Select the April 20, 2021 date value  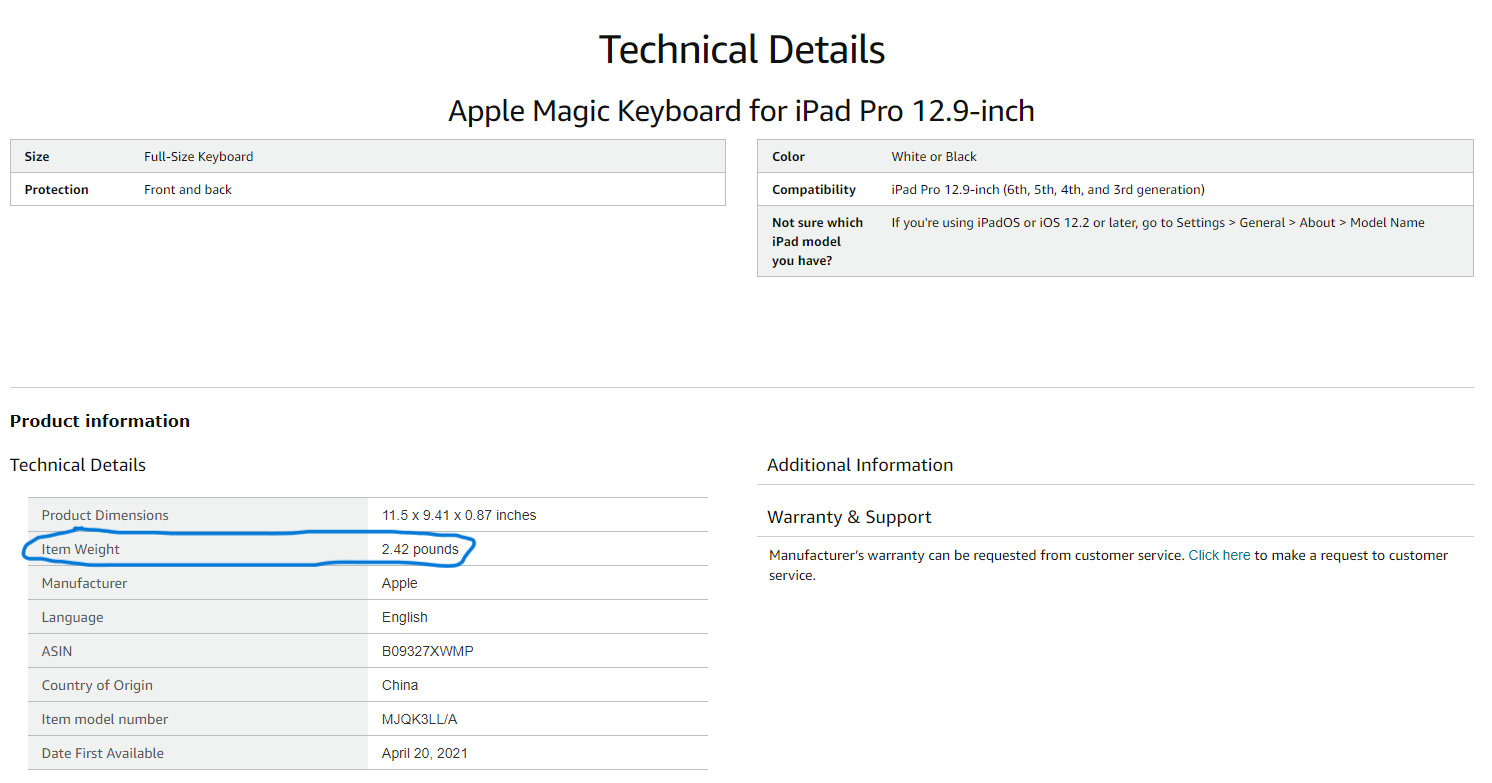425,753
